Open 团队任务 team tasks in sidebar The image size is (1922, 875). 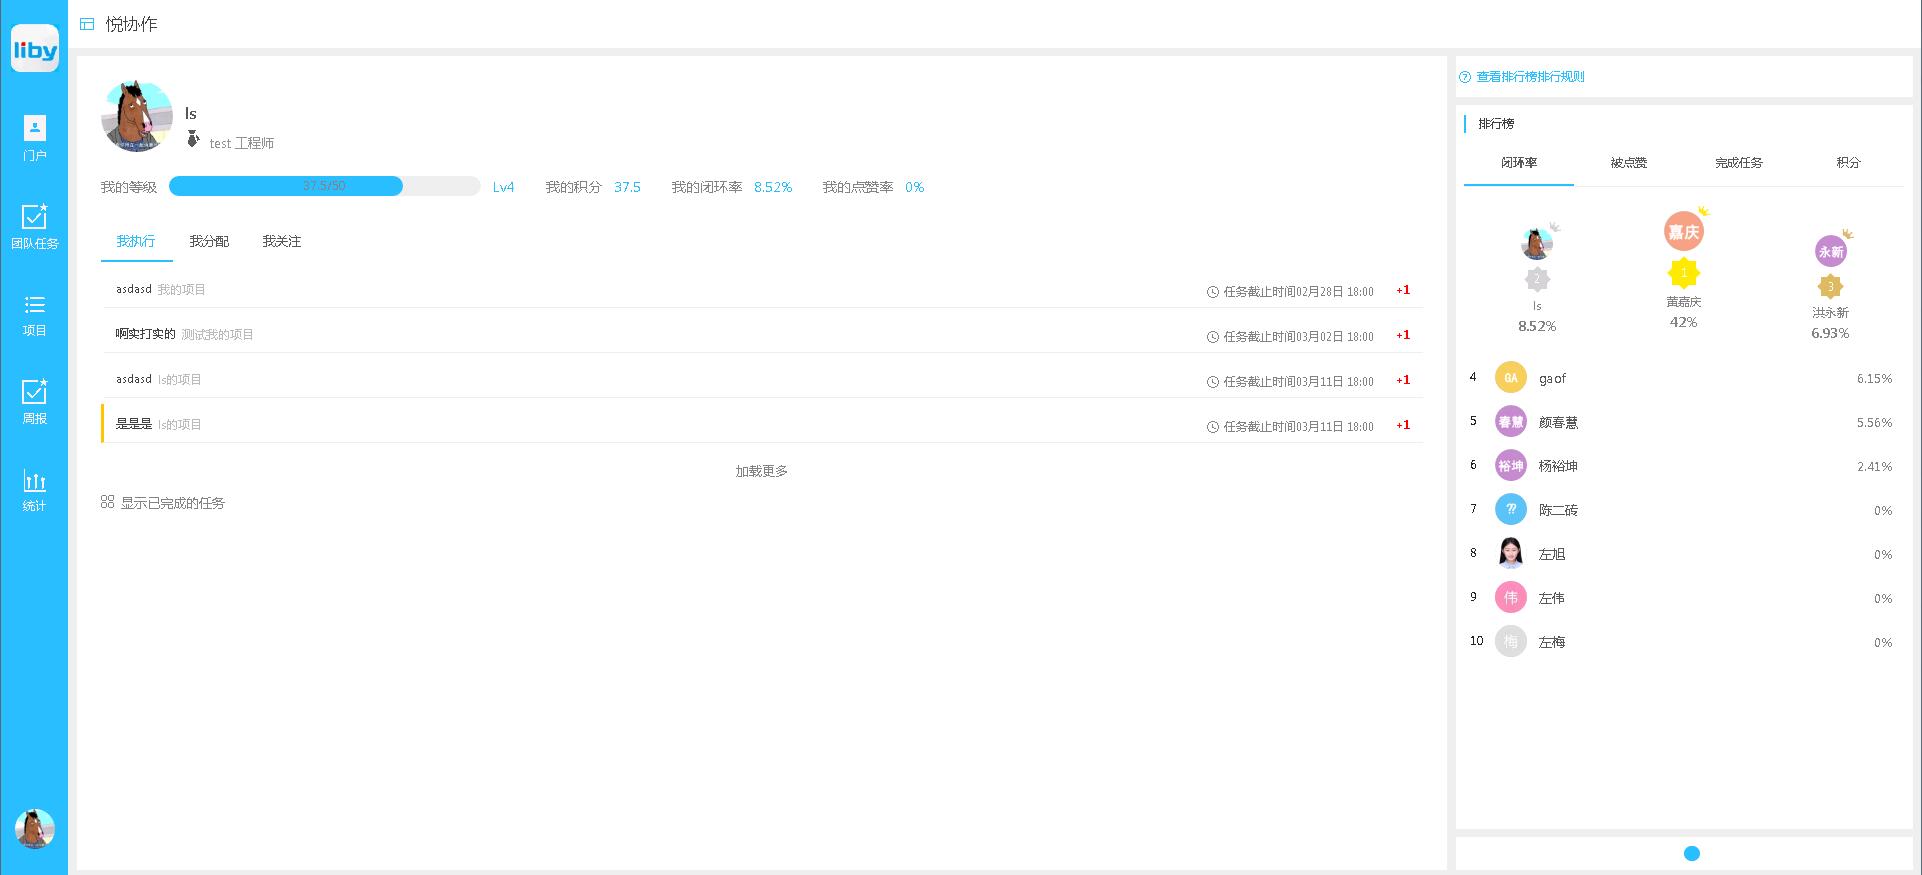pos(34,226)
